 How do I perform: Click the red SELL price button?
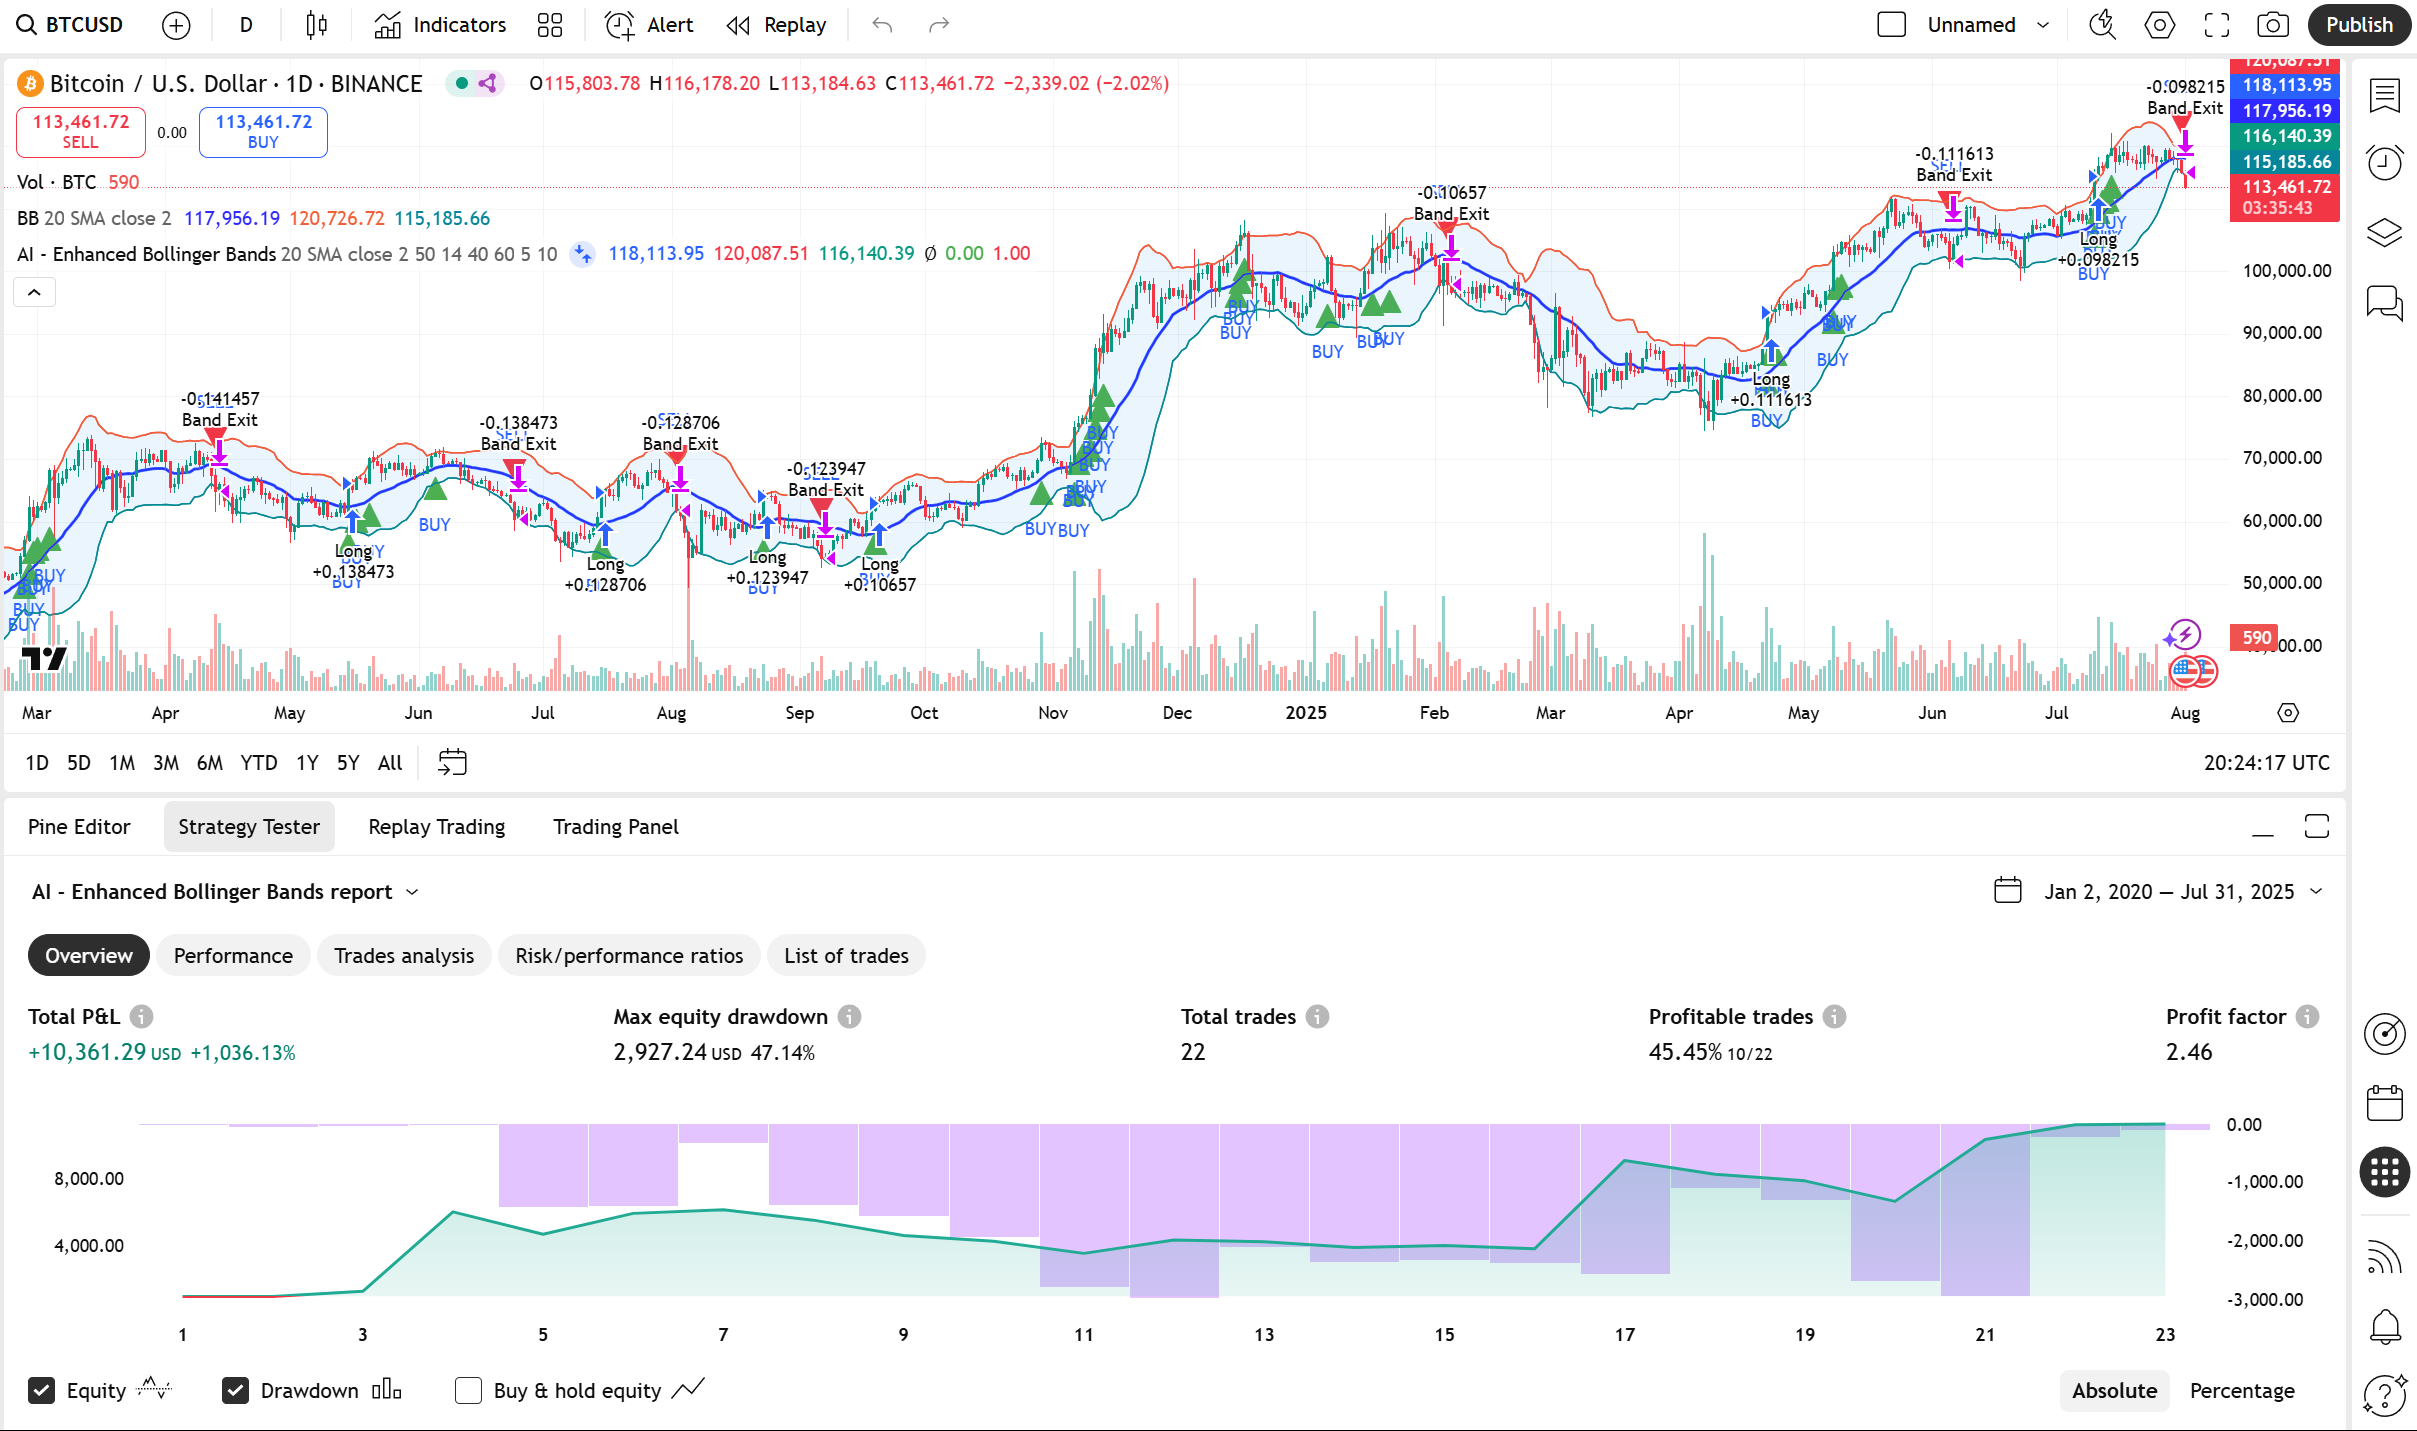pyautogui.click(x=81, y=132)
